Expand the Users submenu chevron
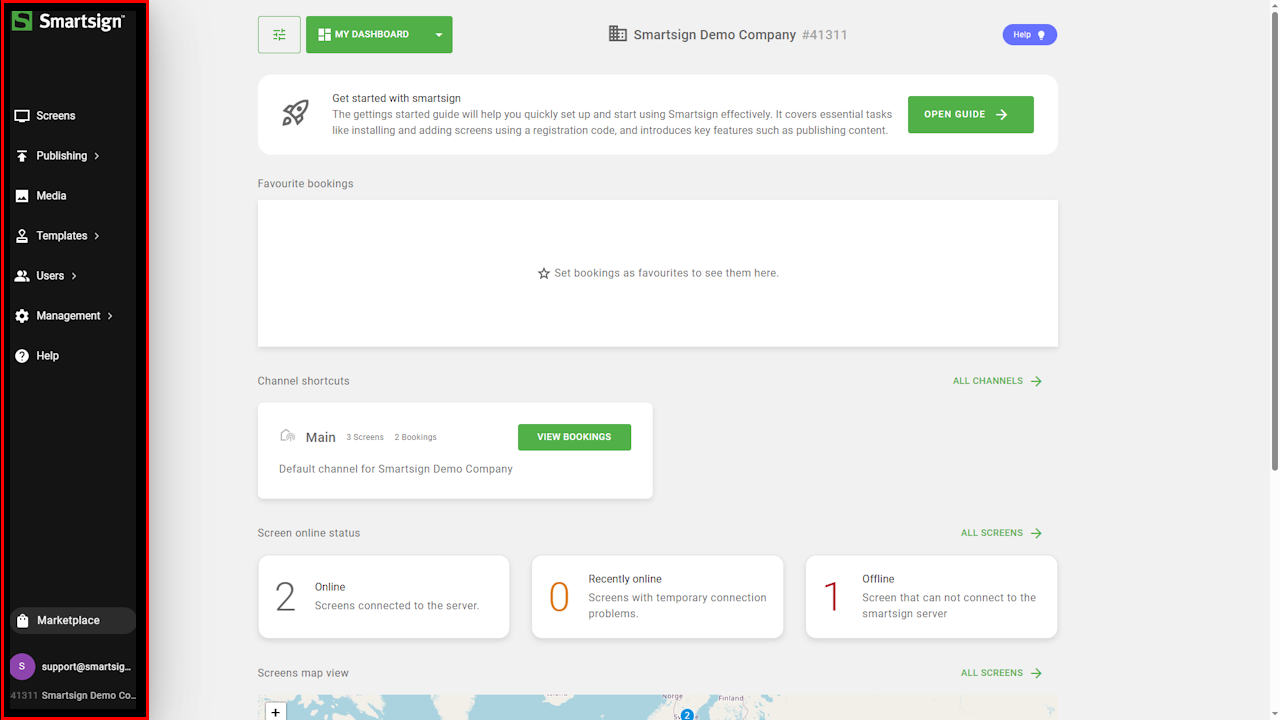1280x720 pixels. pyautogui.click(x=74, y=276)
